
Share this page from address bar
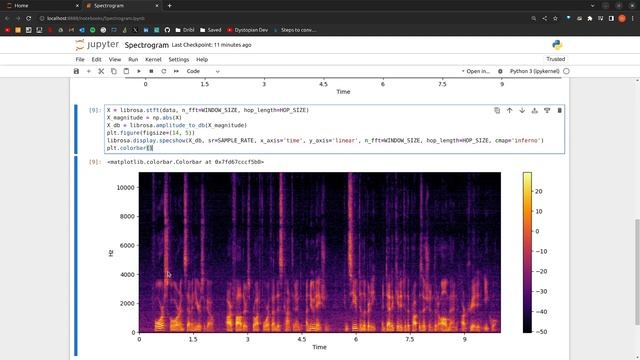(544, 18)
